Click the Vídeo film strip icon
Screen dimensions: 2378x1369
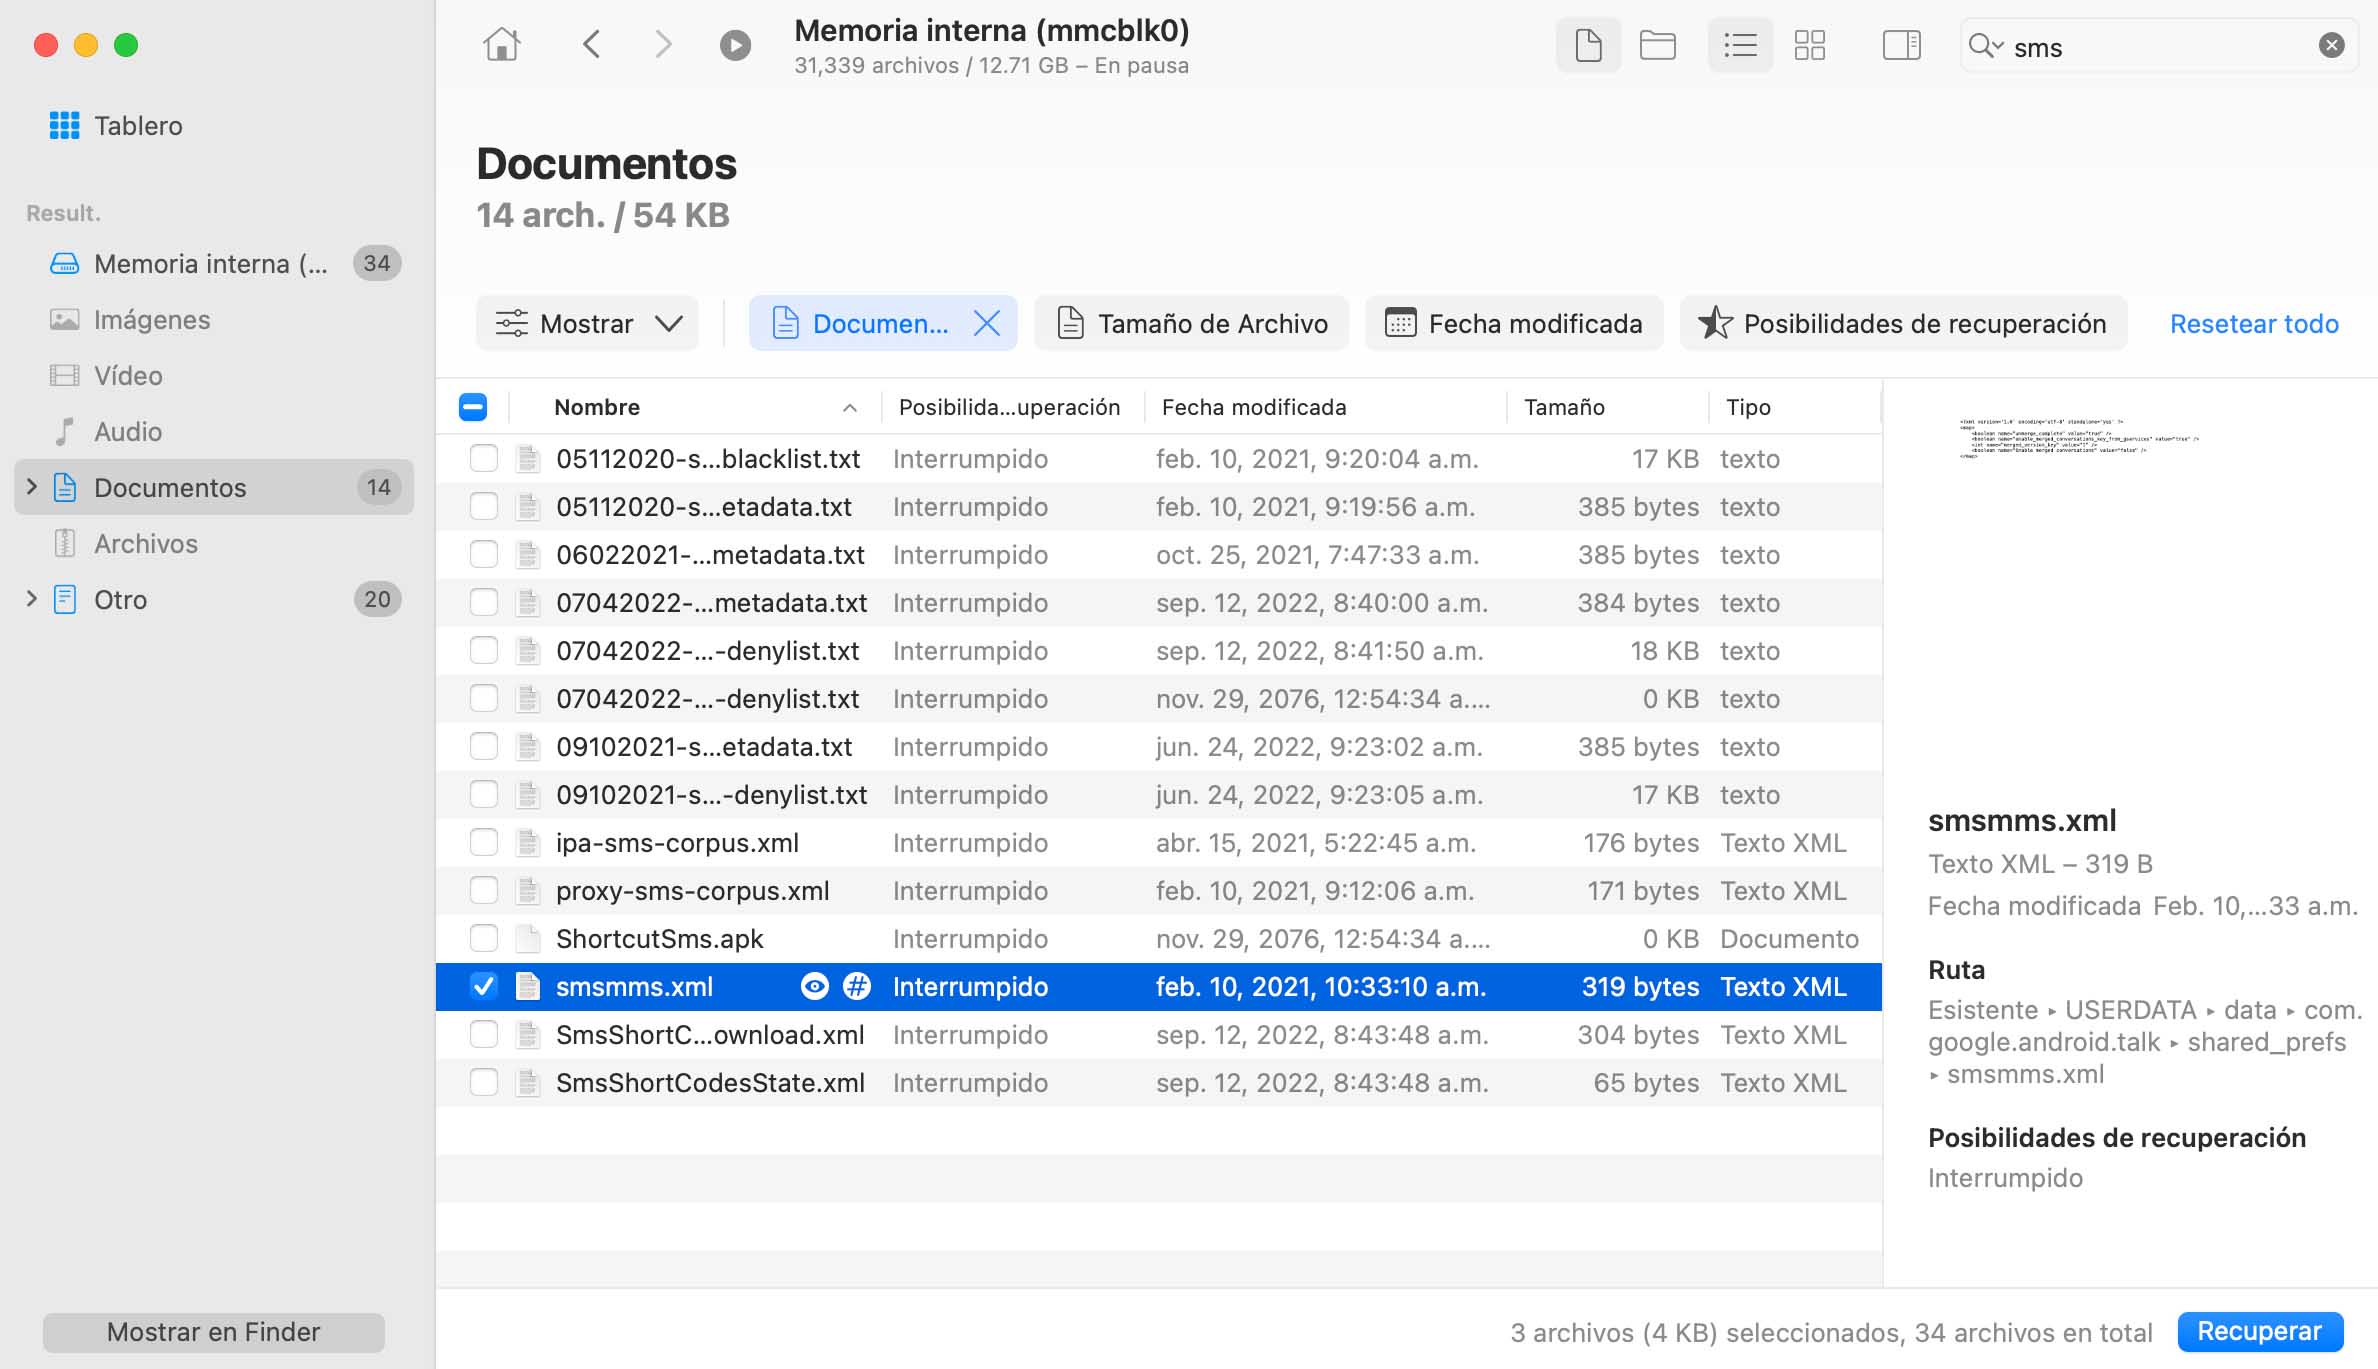click(x=64, y=375)
